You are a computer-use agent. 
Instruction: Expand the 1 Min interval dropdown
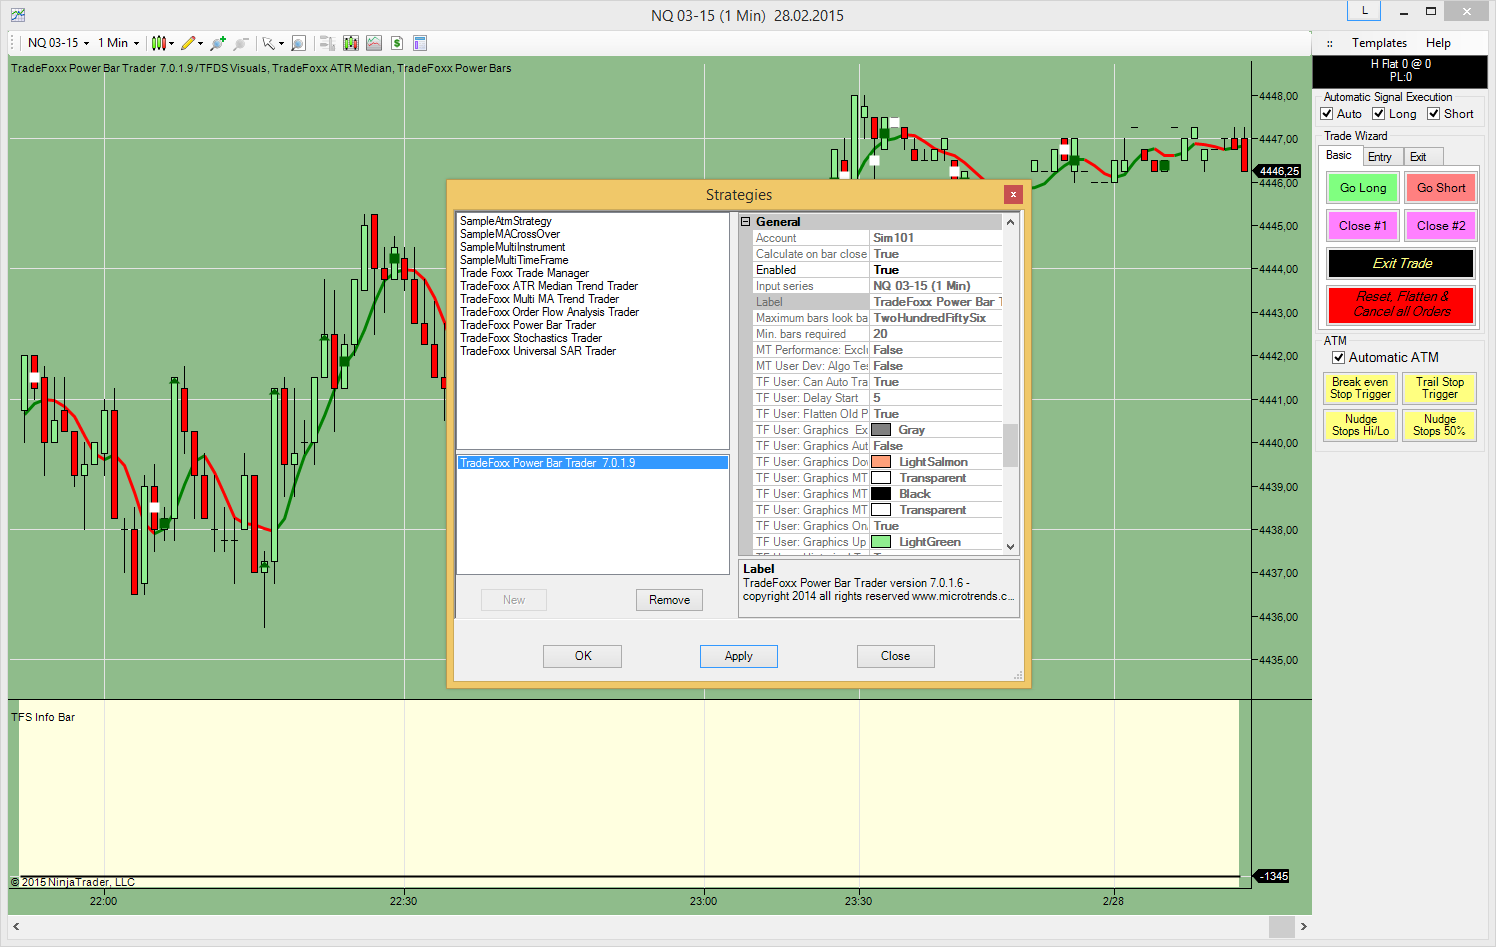(x=119, y=43)
